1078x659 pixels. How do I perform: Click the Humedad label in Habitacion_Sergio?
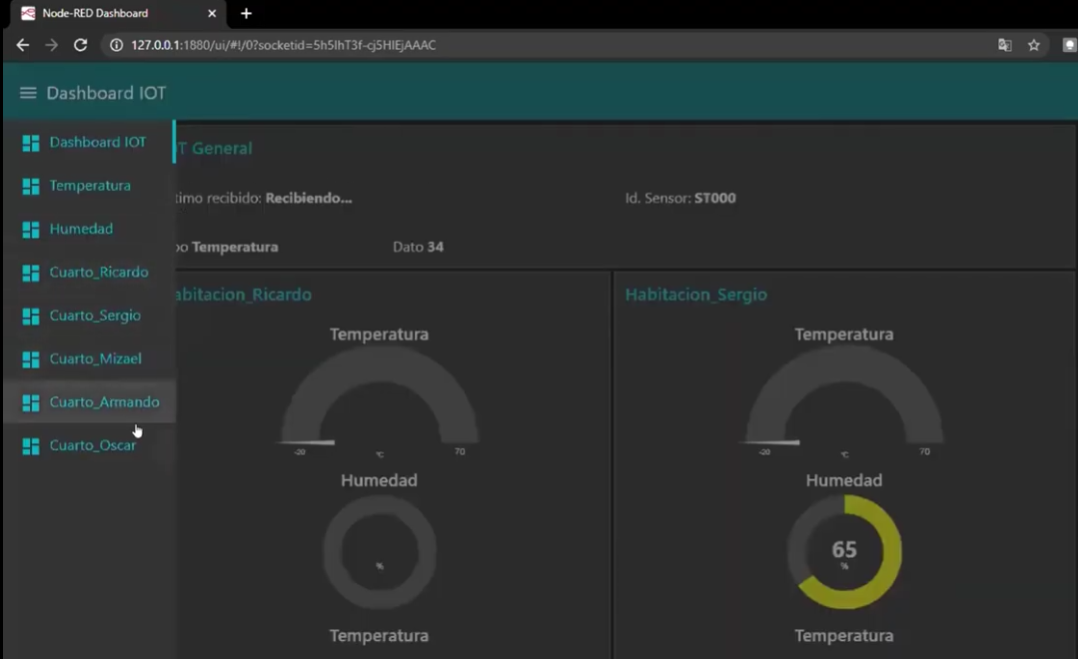coord(844,480)
